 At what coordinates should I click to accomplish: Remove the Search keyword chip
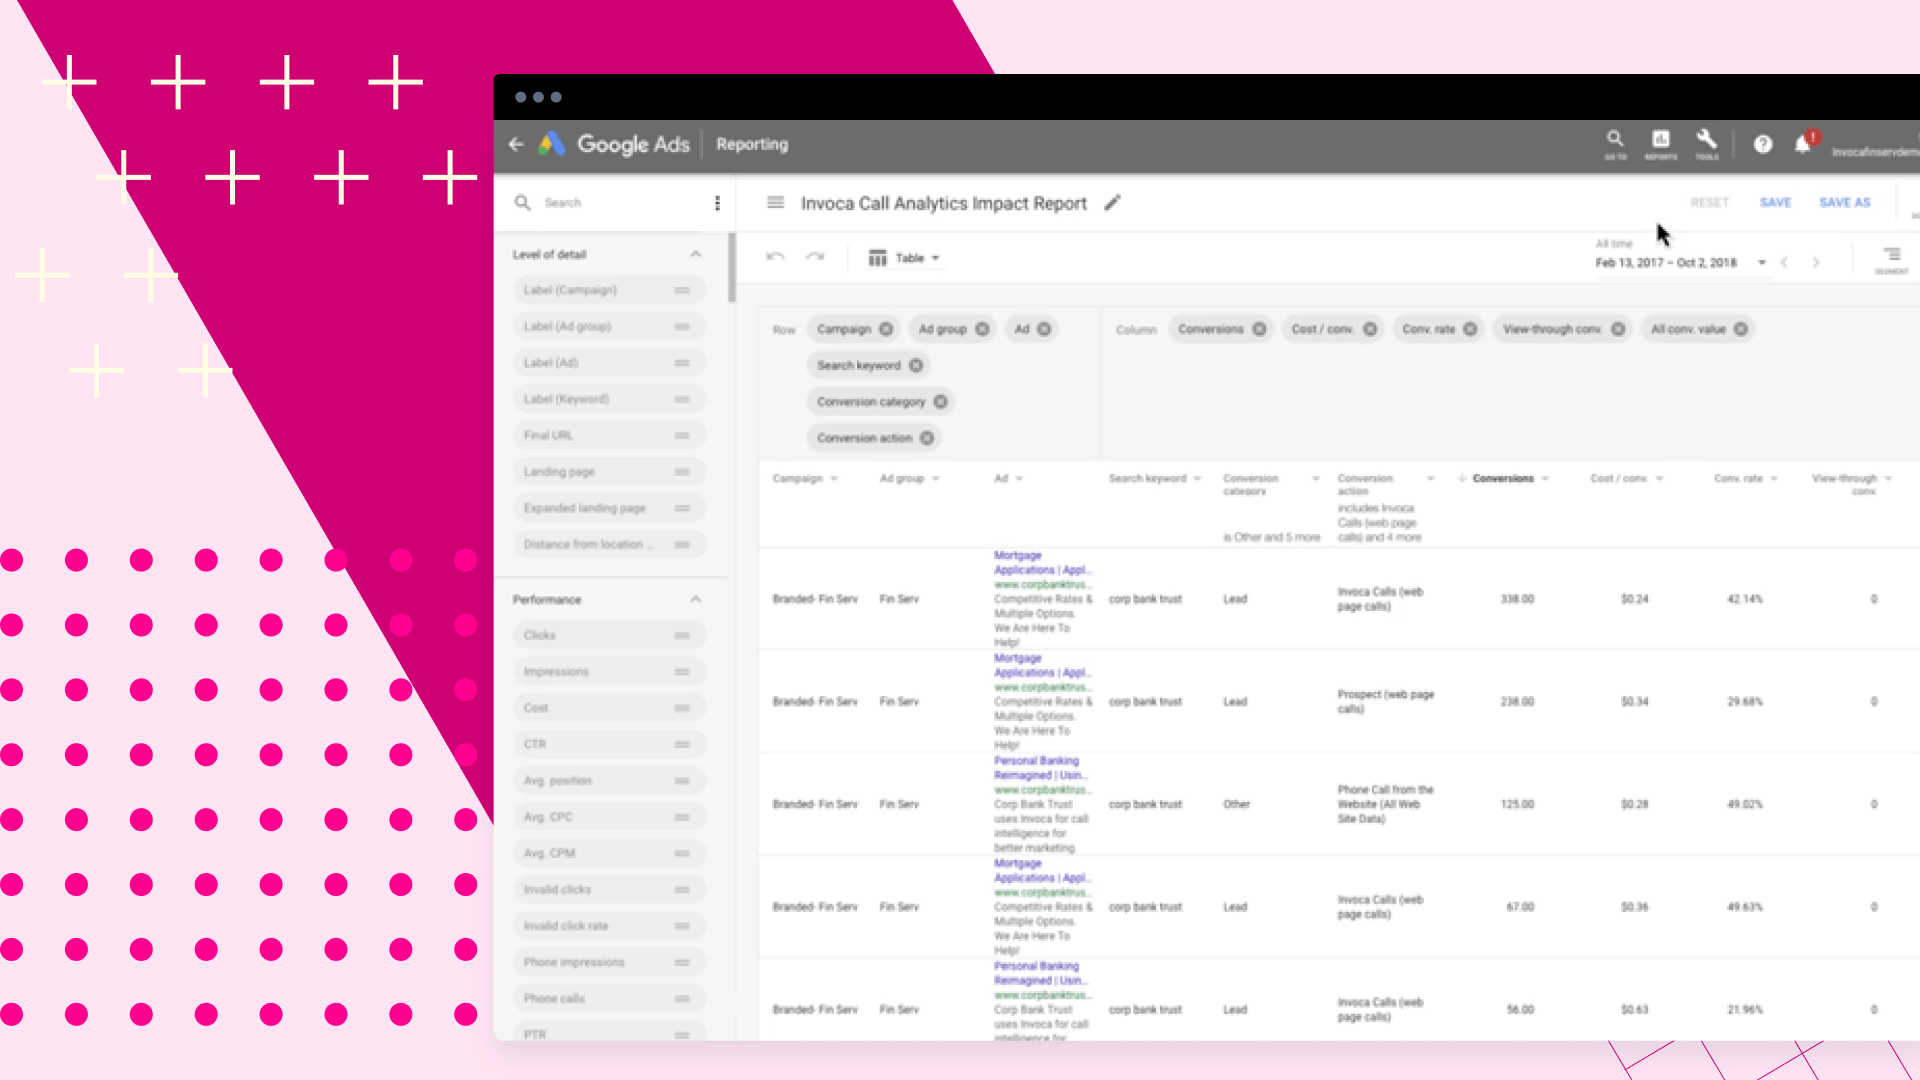point(916,365)
